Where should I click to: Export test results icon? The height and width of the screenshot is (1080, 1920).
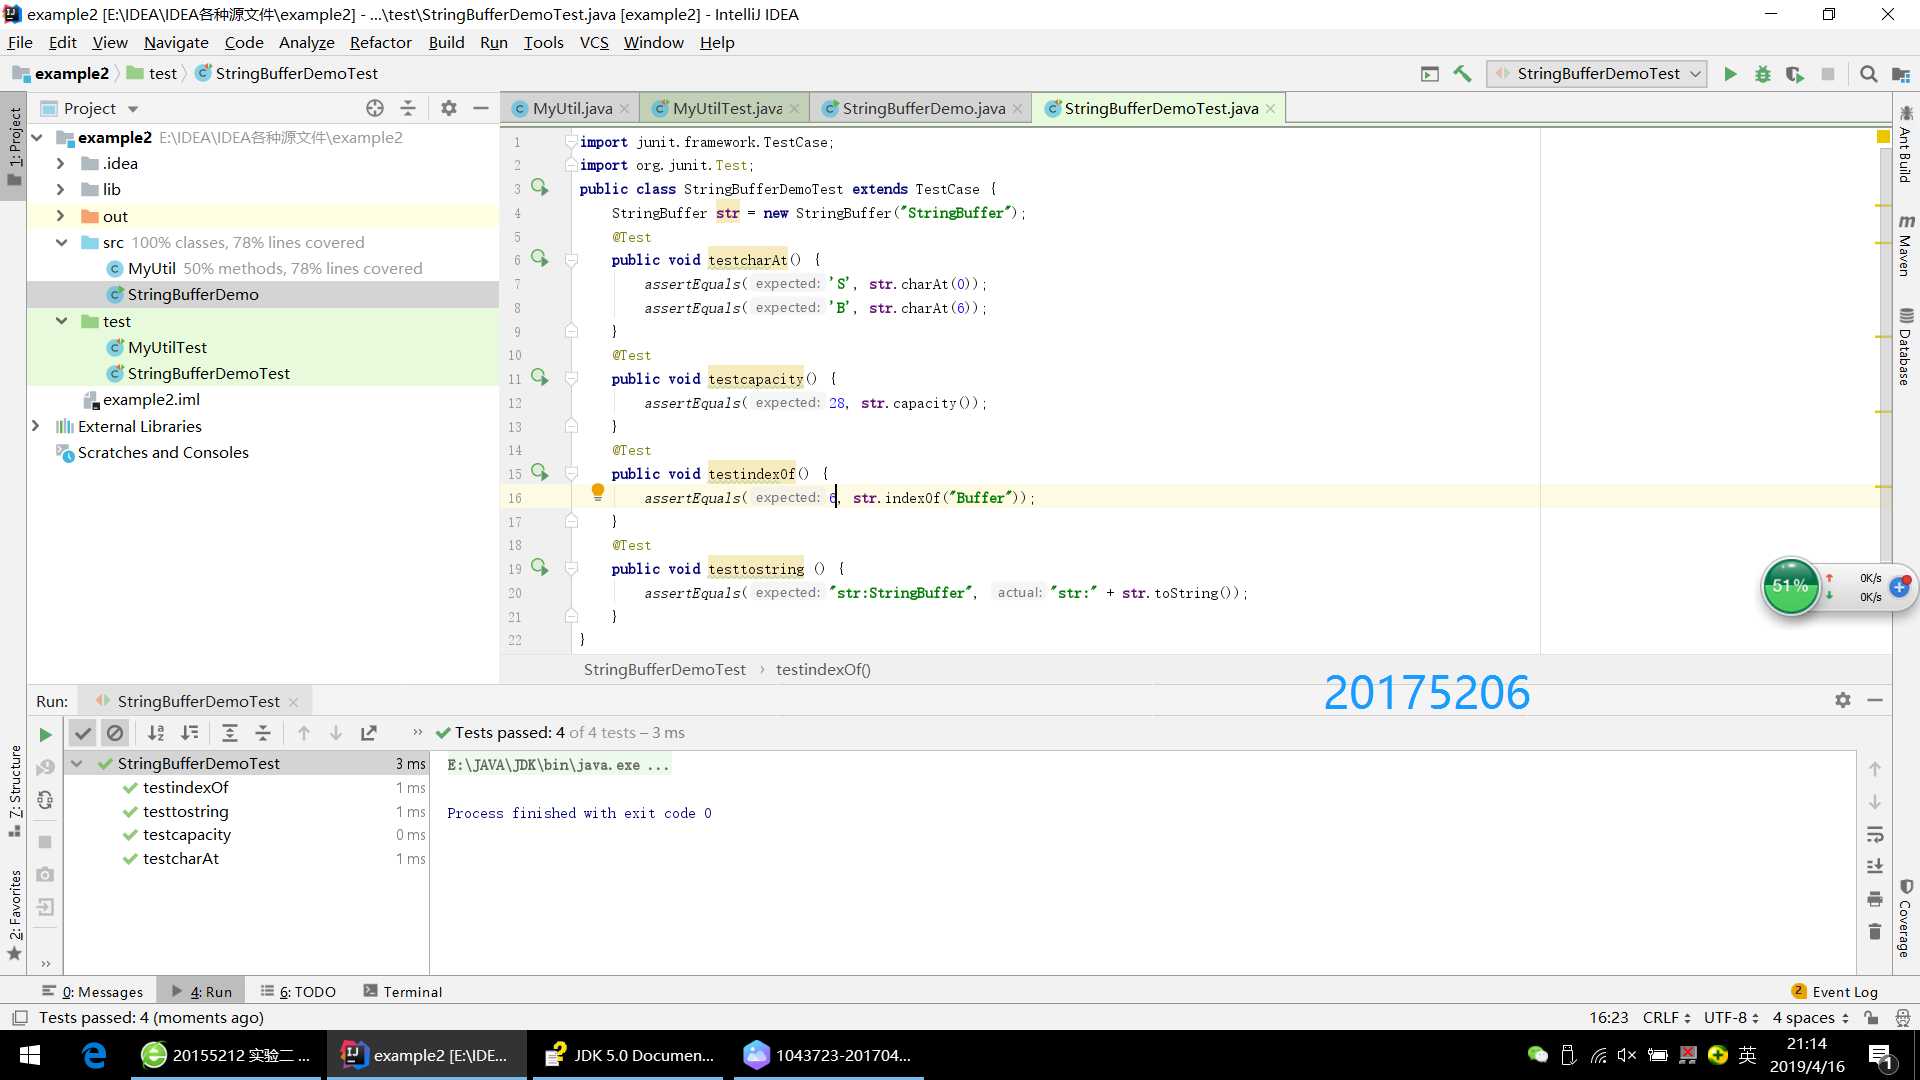coord(369,733)
